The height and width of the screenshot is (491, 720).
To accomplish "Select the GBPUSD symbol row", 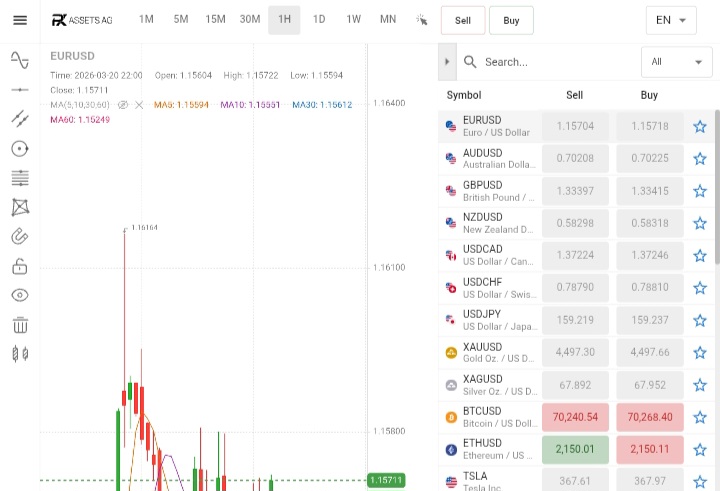I will pyautogui.click(x=577, y=191).
